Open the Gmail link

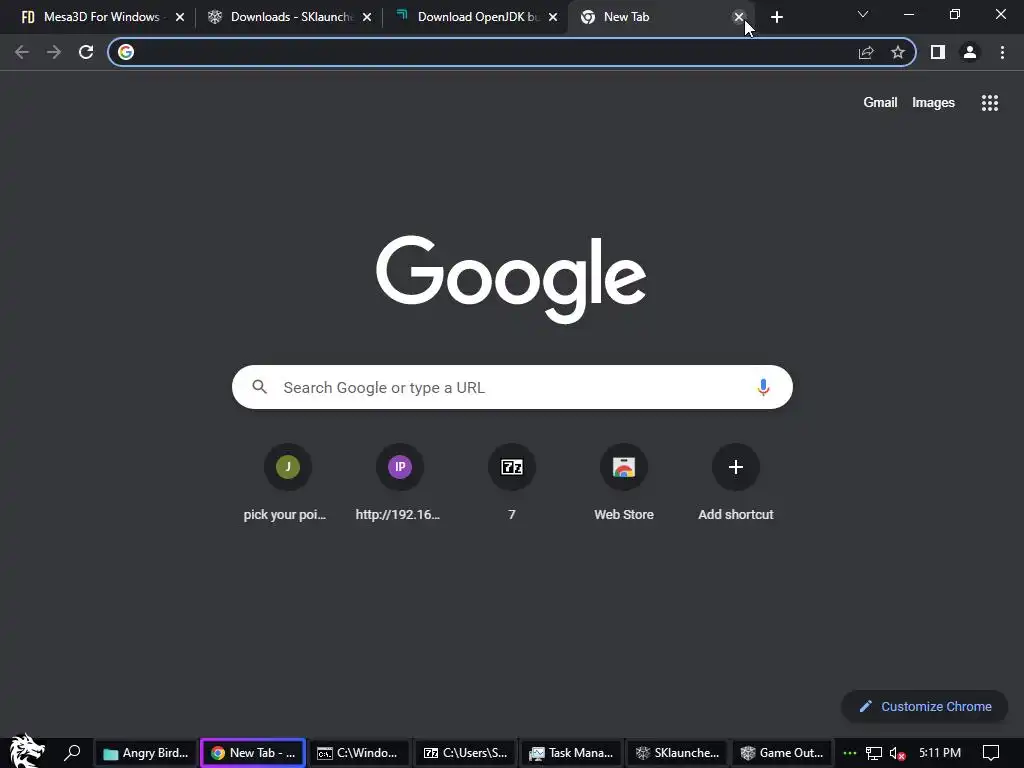pos(880,103)
